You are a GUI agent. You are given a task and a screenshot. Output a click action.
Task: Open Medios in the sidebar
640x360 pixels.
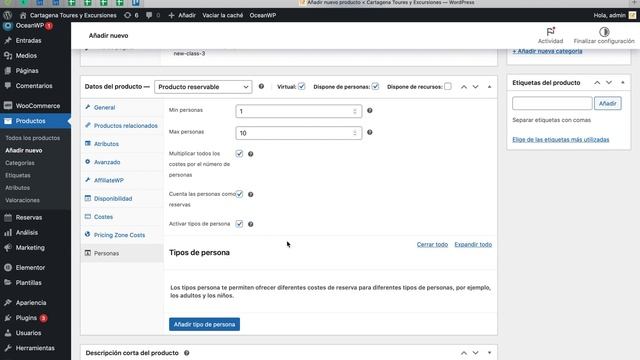tap(26, 56)
